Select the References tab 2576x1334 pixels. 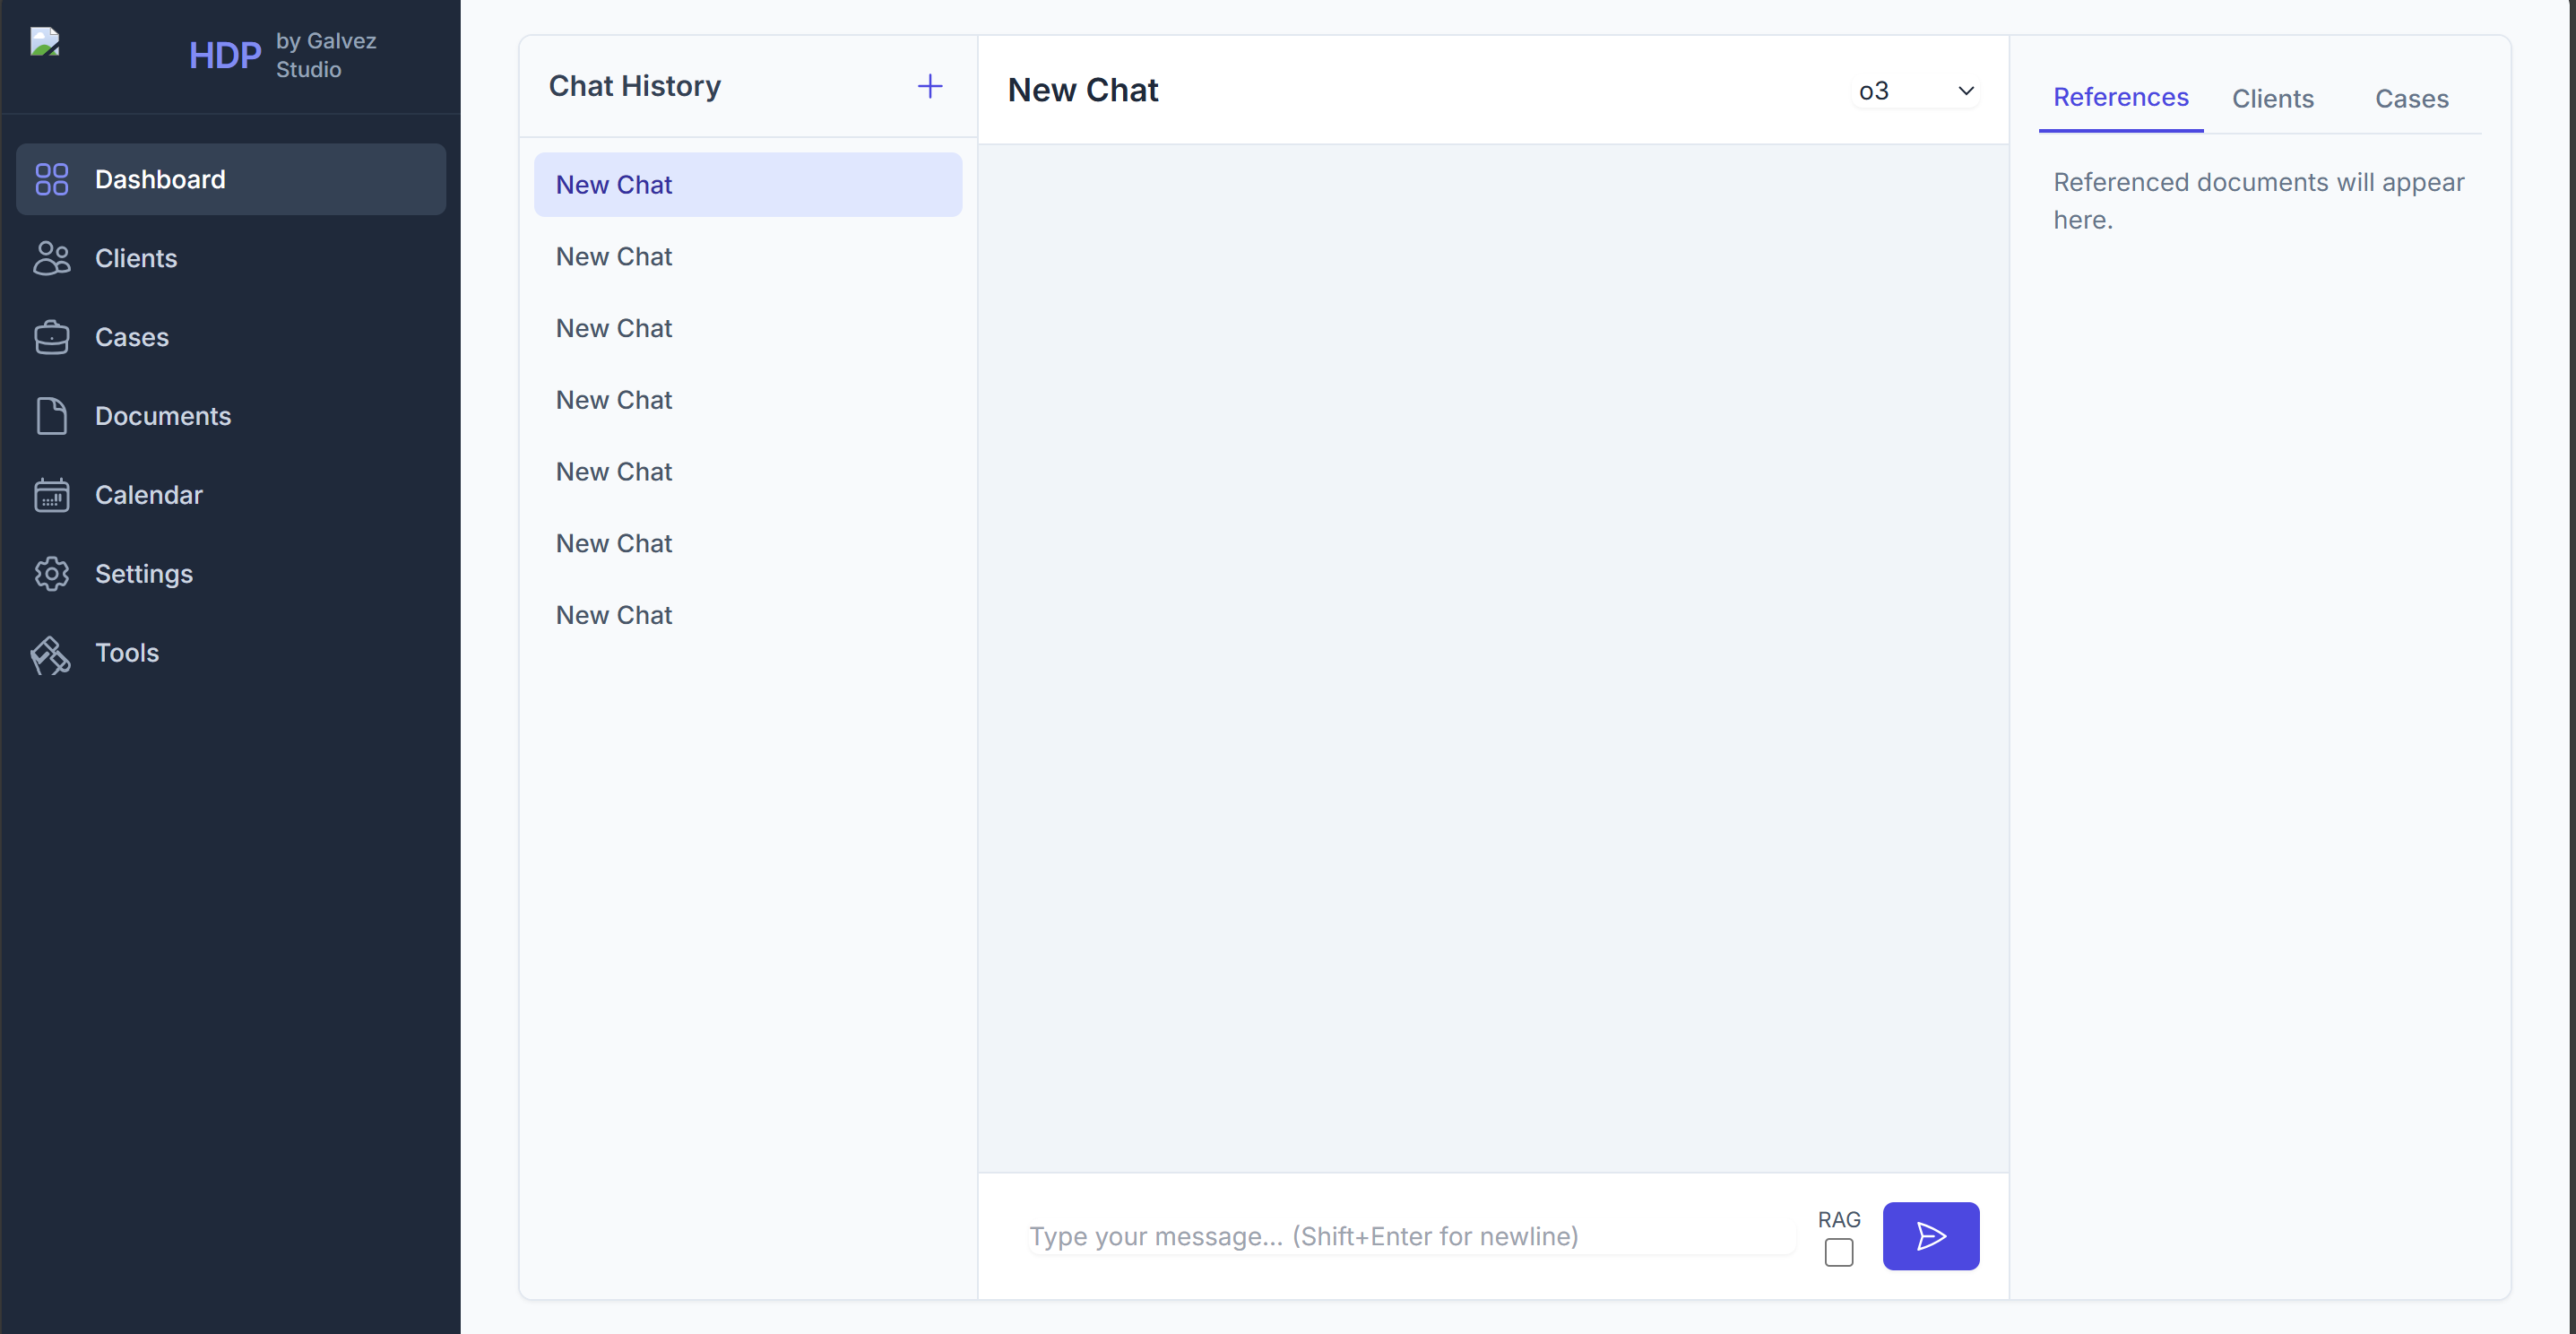point(2120,97)
